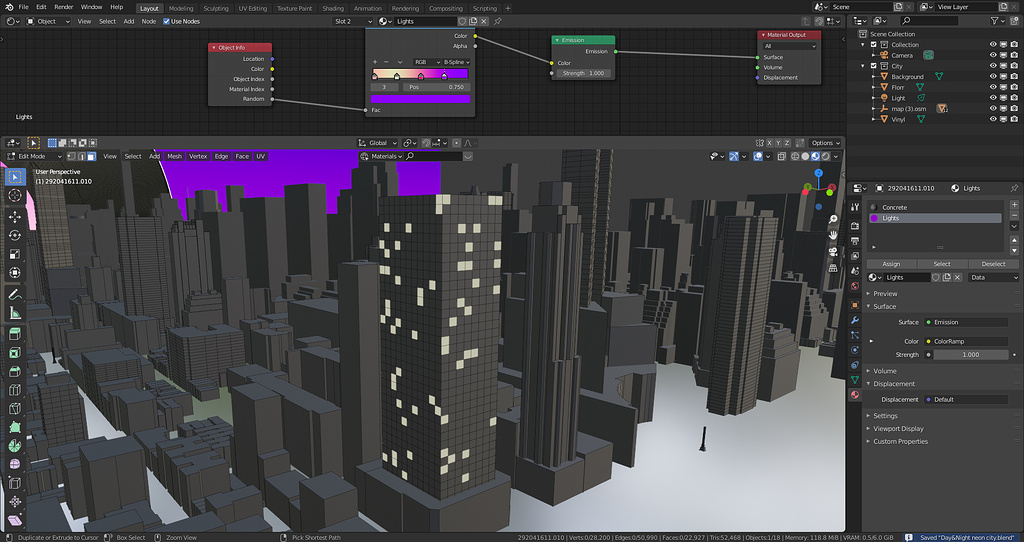Open the Mesh menu in viewport
The width and height of the screenshot is (1024, 542).
tap(174, 156)
